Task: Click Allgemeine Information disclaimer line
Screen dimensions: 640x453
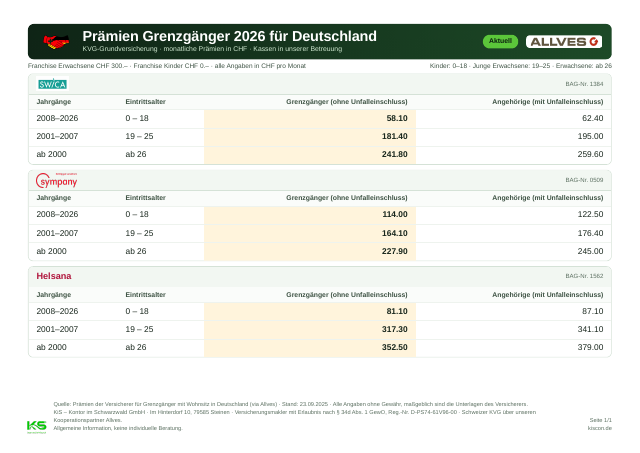Action: click(118, 428)
